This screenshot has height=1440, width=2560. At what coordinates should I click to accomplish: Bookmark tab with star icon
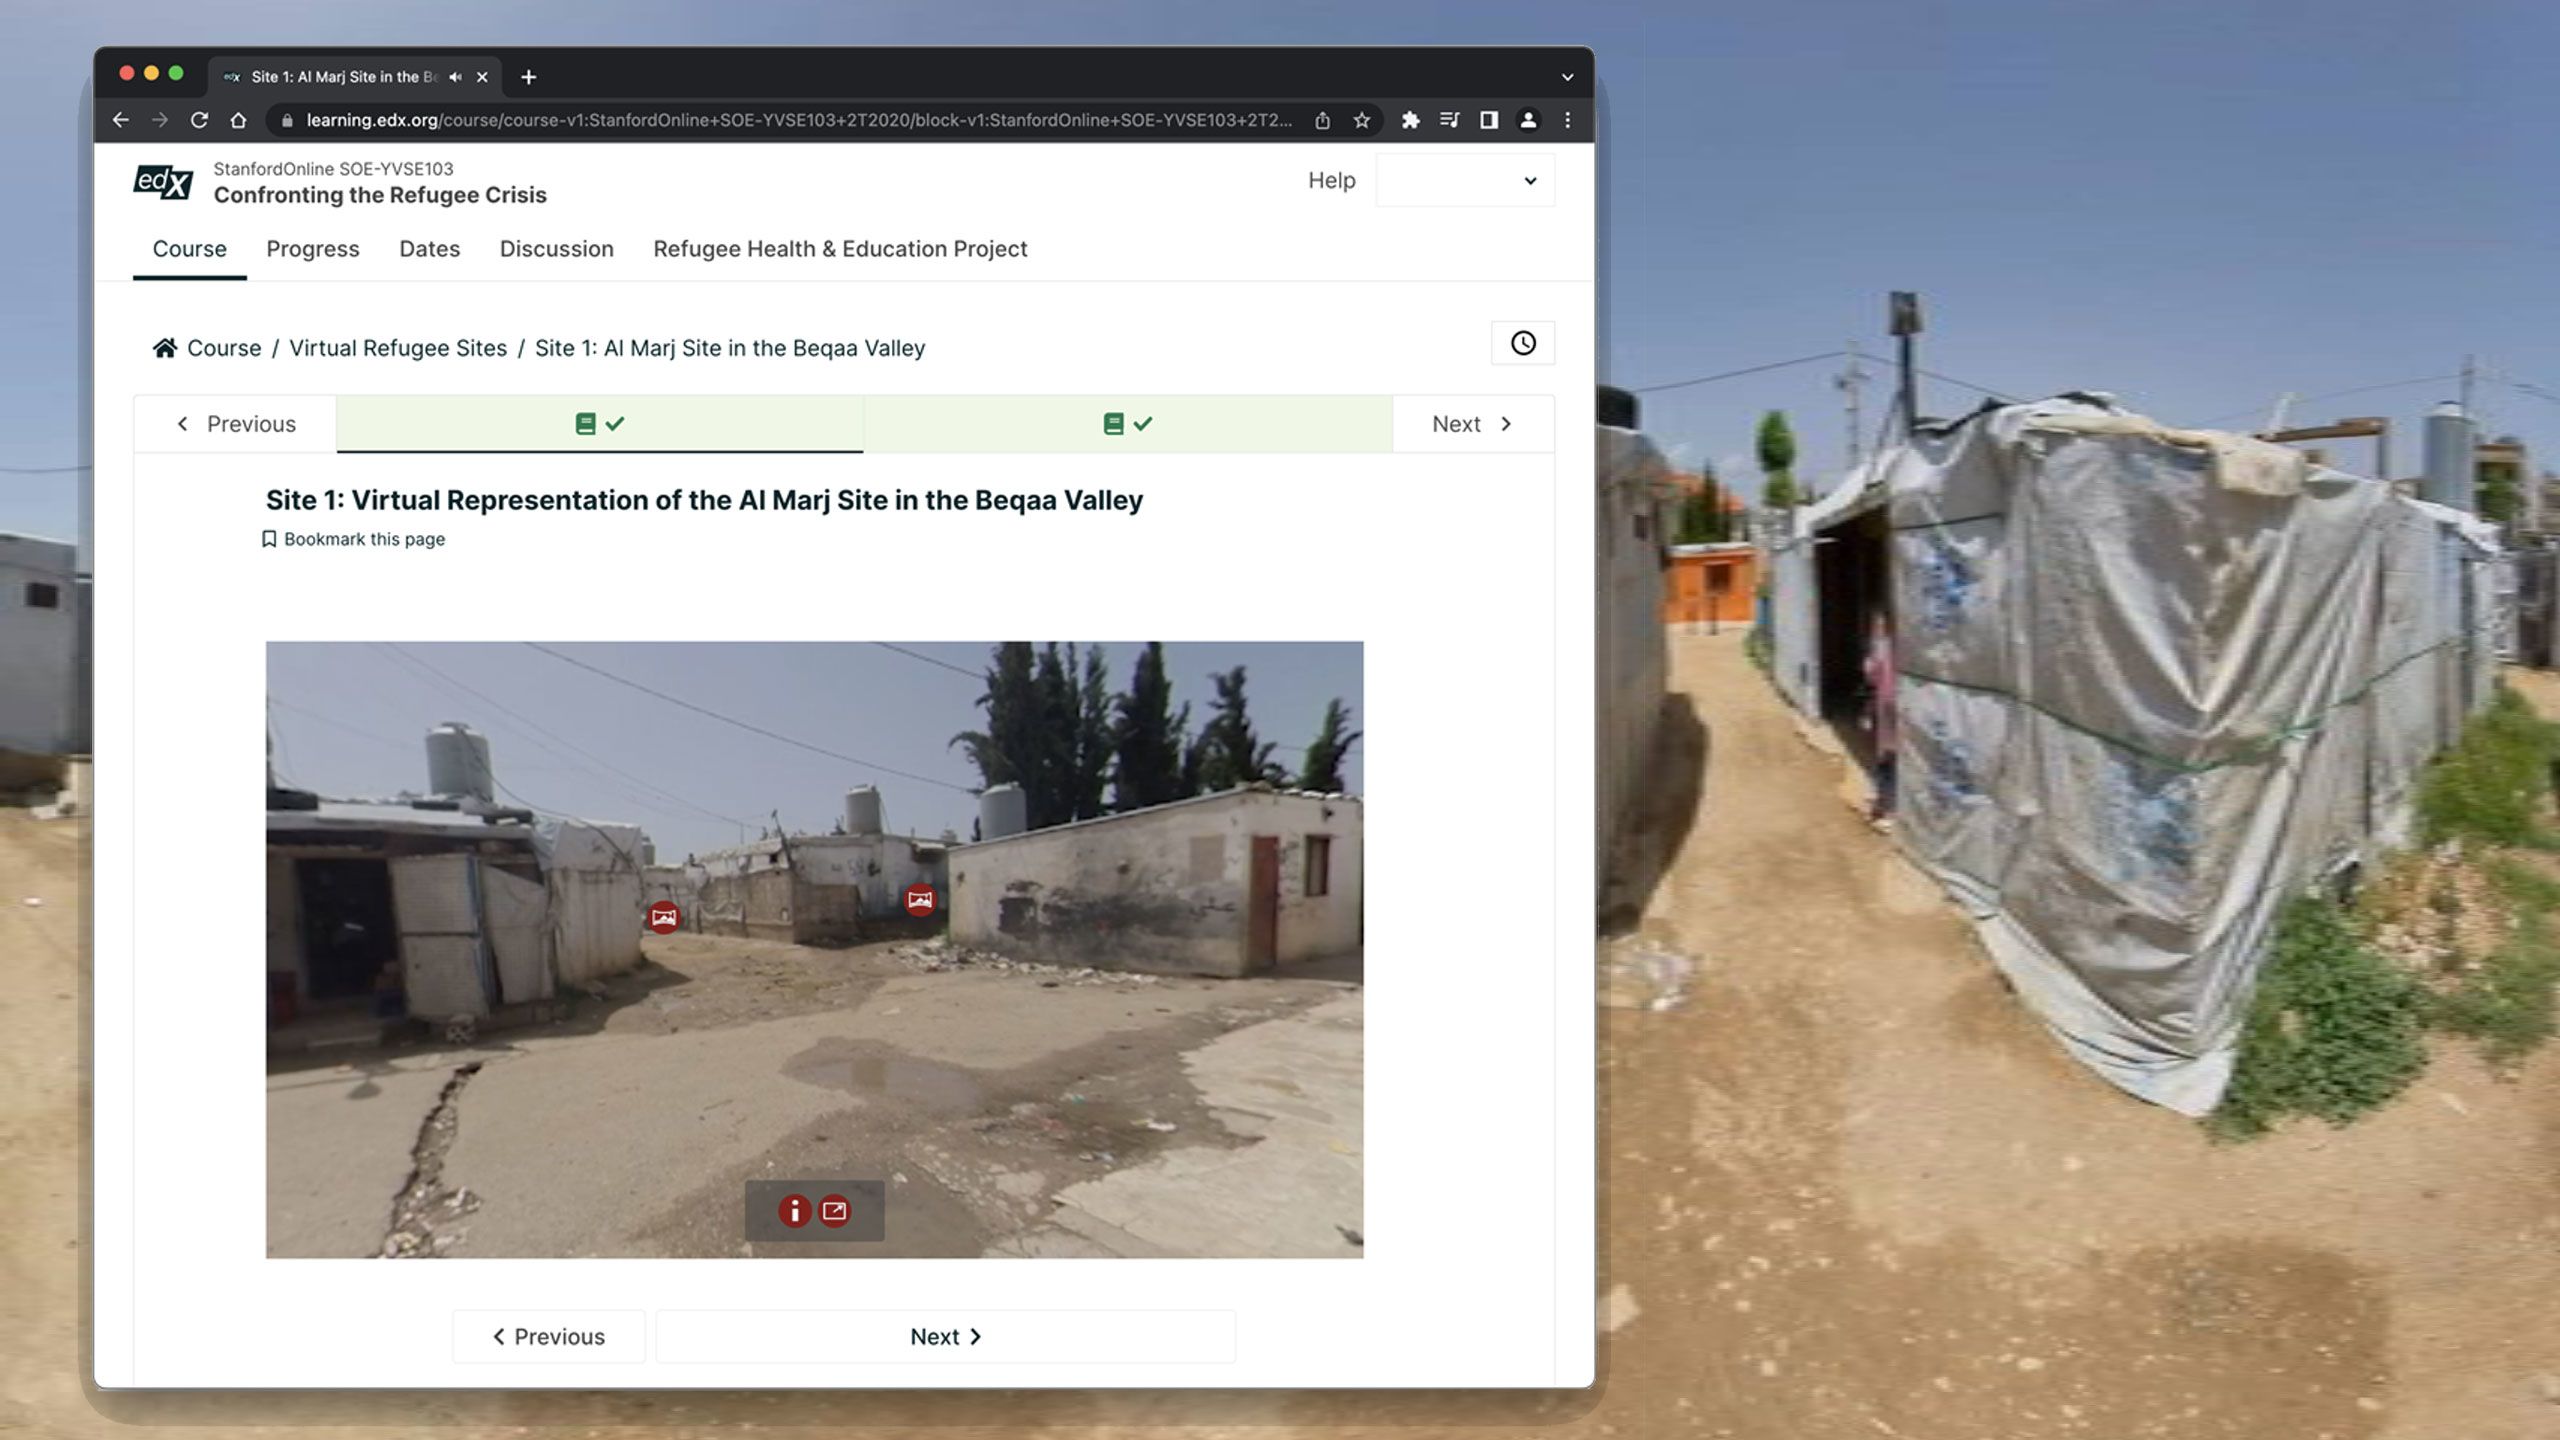[1361, 120]
